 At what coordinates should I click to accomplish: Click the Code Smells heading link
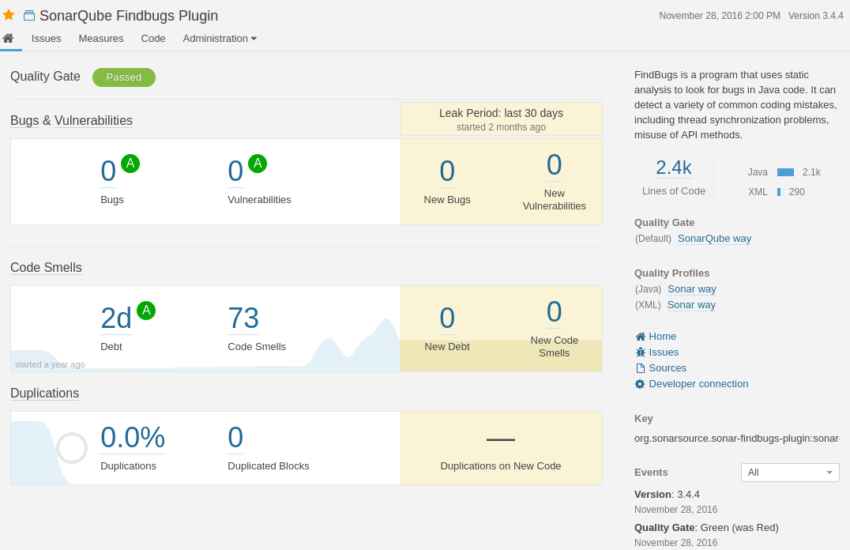click(46, 268)
